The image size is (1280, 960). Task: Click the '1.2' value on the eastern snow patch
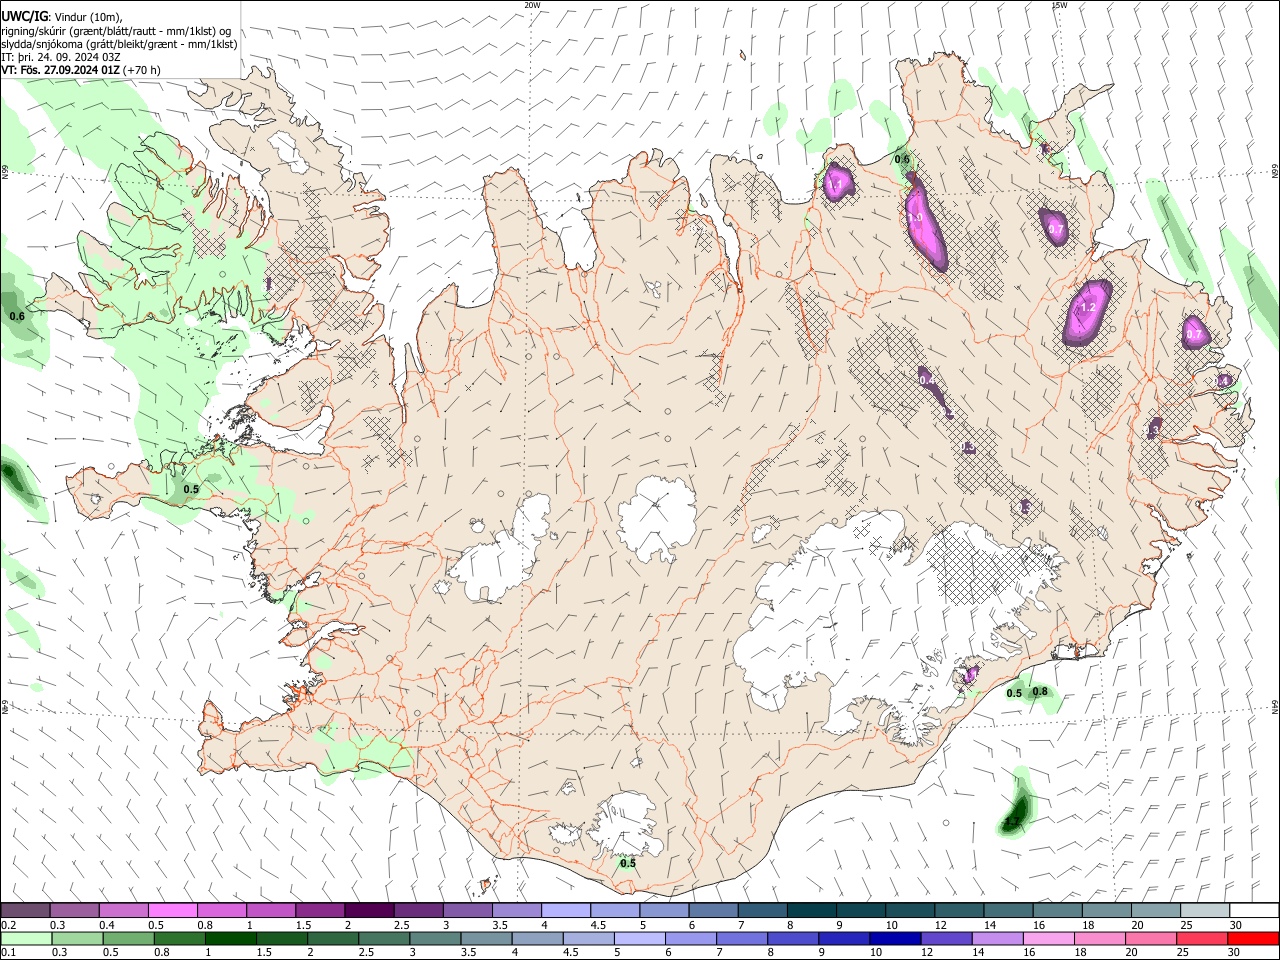point(1089,307)
